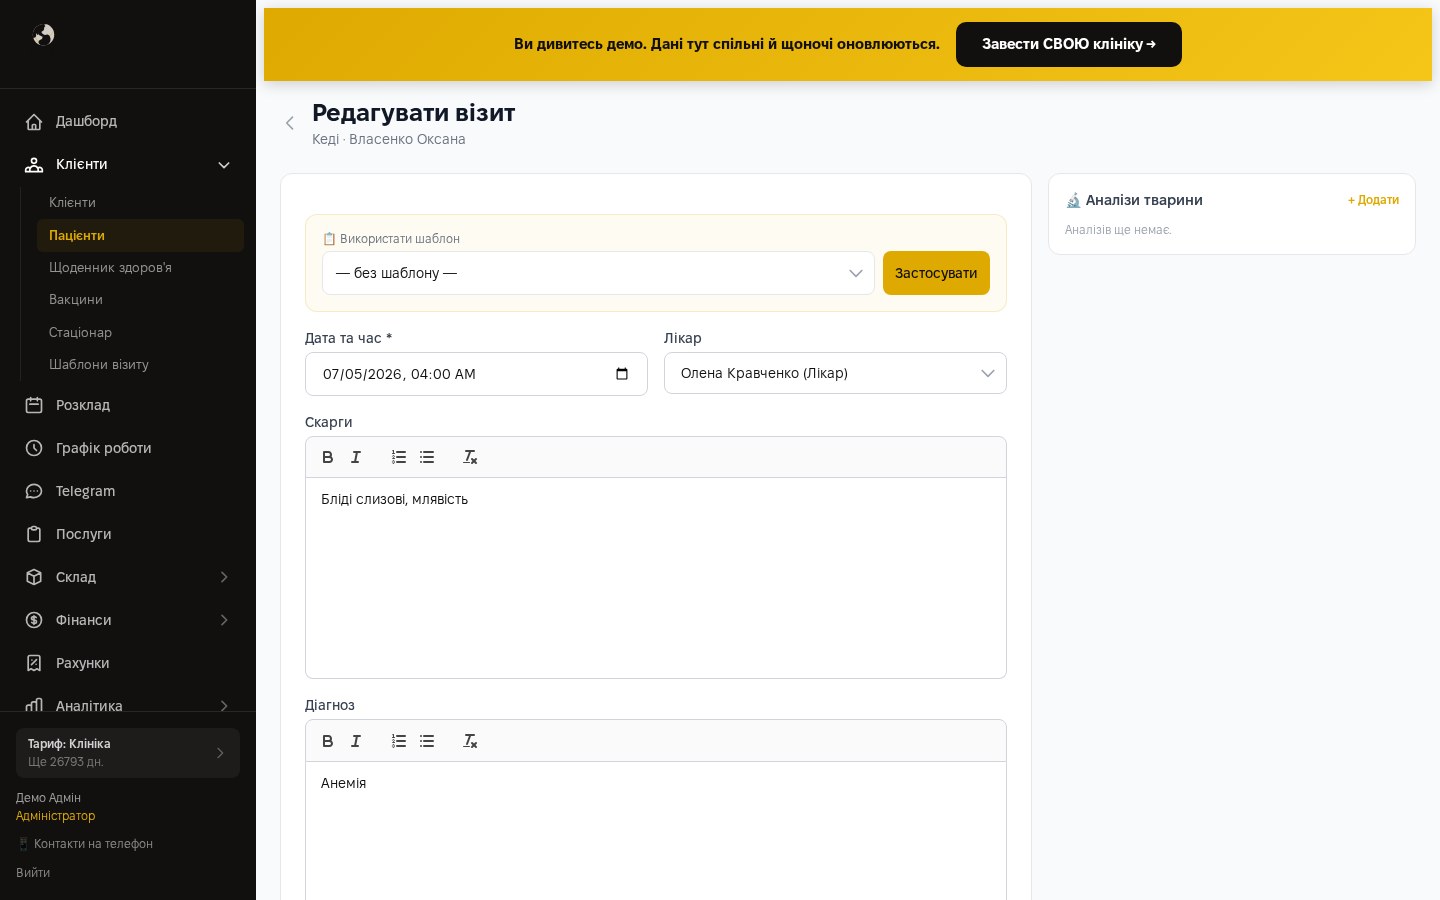Insert numbered list in Діагноз editor
This screenshot has width=1440, height=900.
coord(399,741)
